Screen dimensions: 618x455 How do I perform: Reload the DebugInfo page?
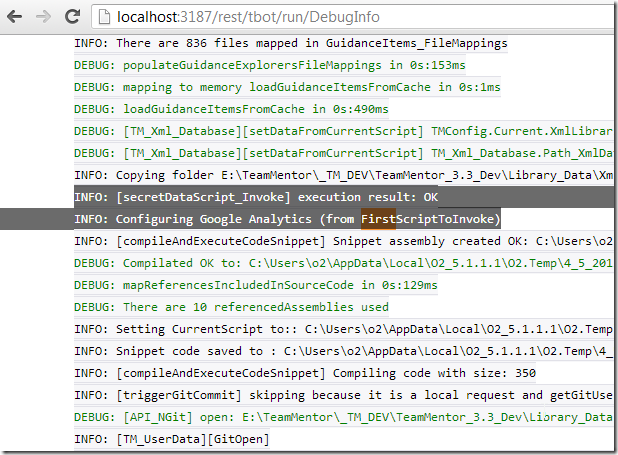(x=71, y=17)
